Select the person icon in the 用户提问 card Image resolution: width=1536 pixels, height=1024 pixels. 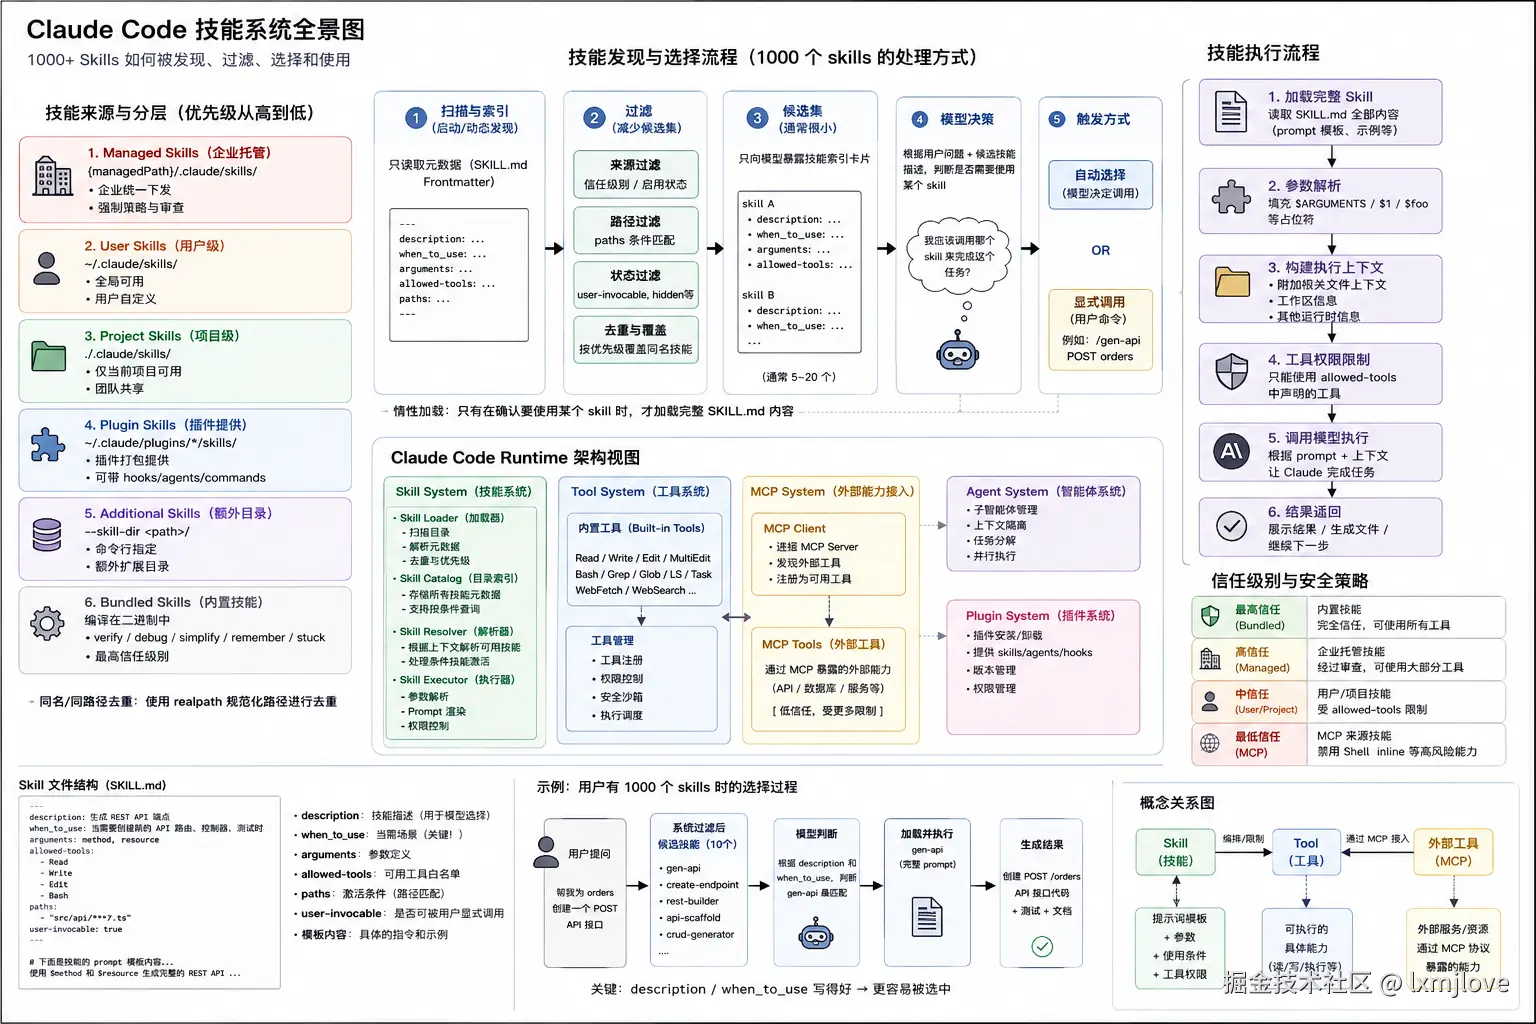(546, 850)
